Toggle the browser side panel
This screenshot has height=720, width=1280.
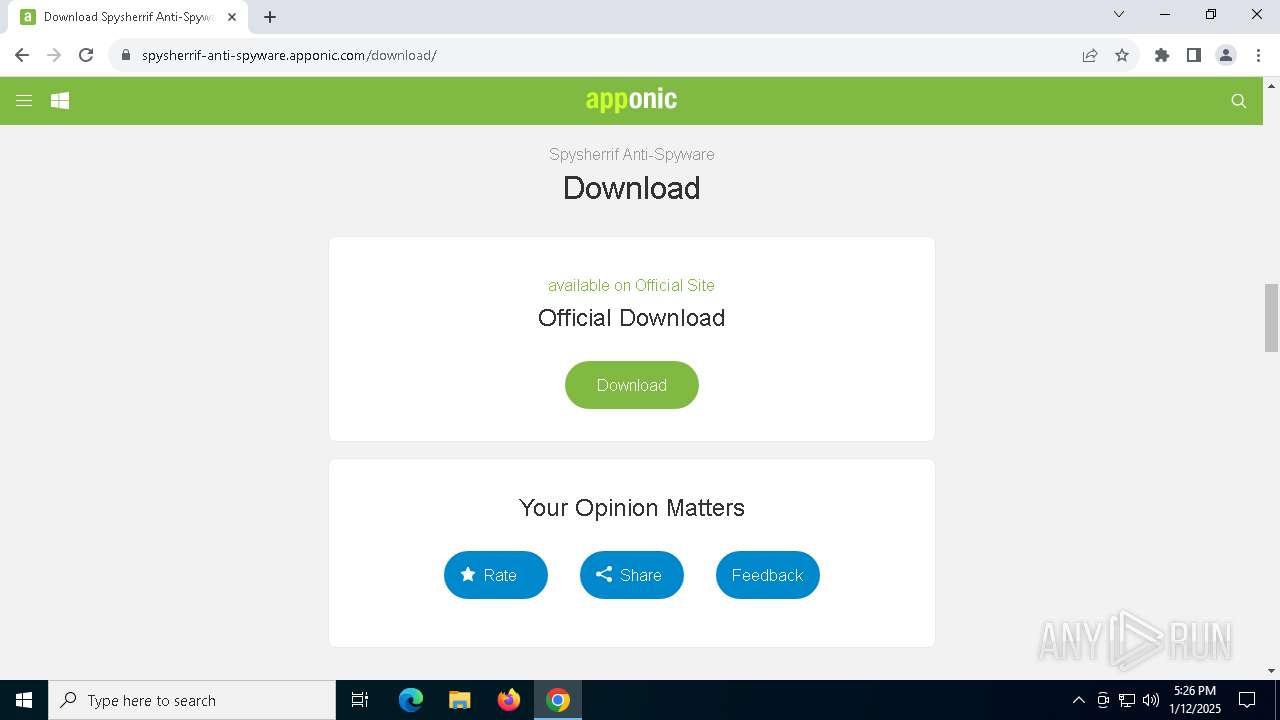click(x=1194, y=55)
